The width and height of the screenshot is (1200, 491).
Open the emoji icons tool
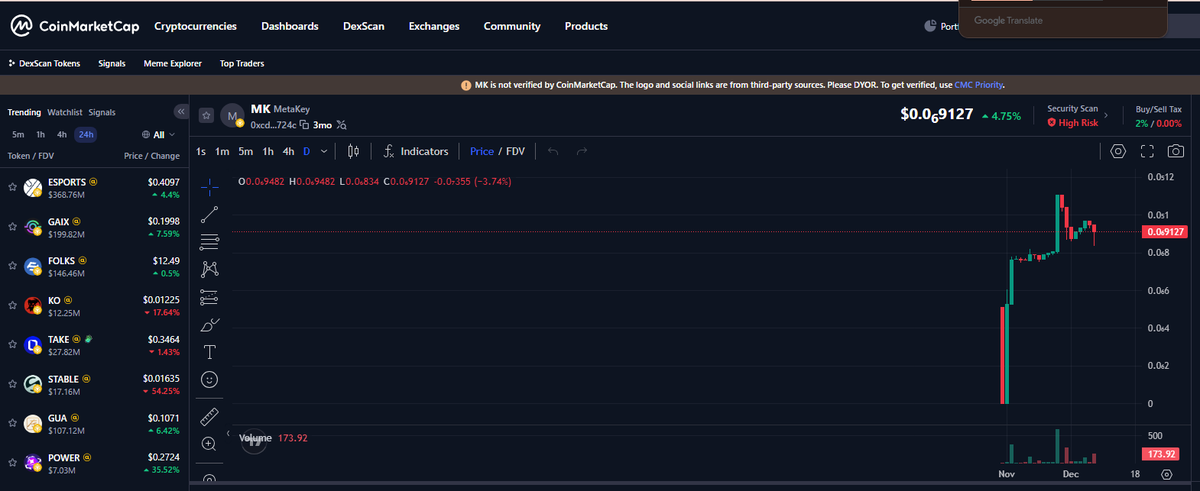210,380
